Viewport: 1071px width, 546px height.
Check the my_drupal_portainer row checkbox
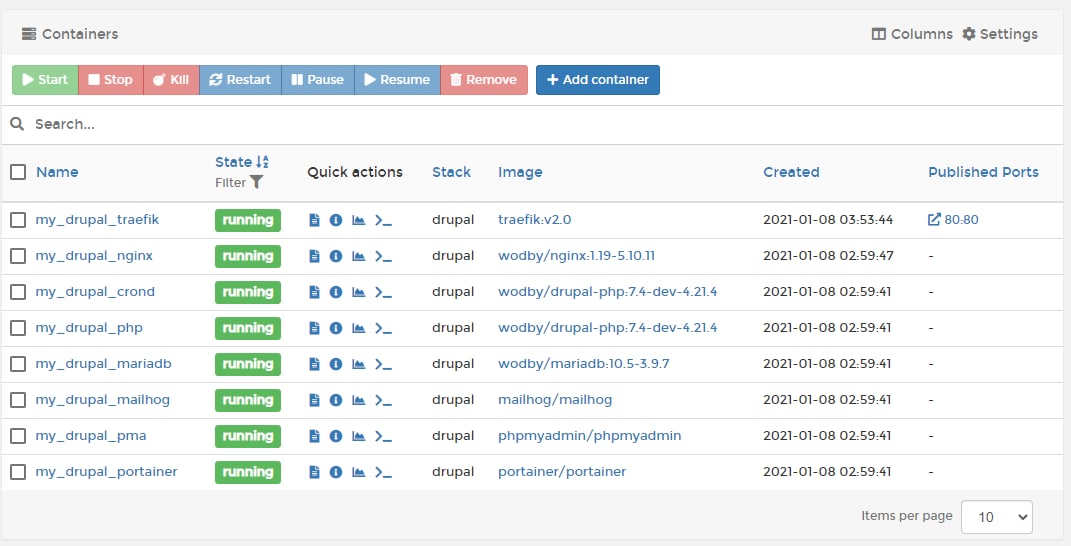click(x=18, y=472)
